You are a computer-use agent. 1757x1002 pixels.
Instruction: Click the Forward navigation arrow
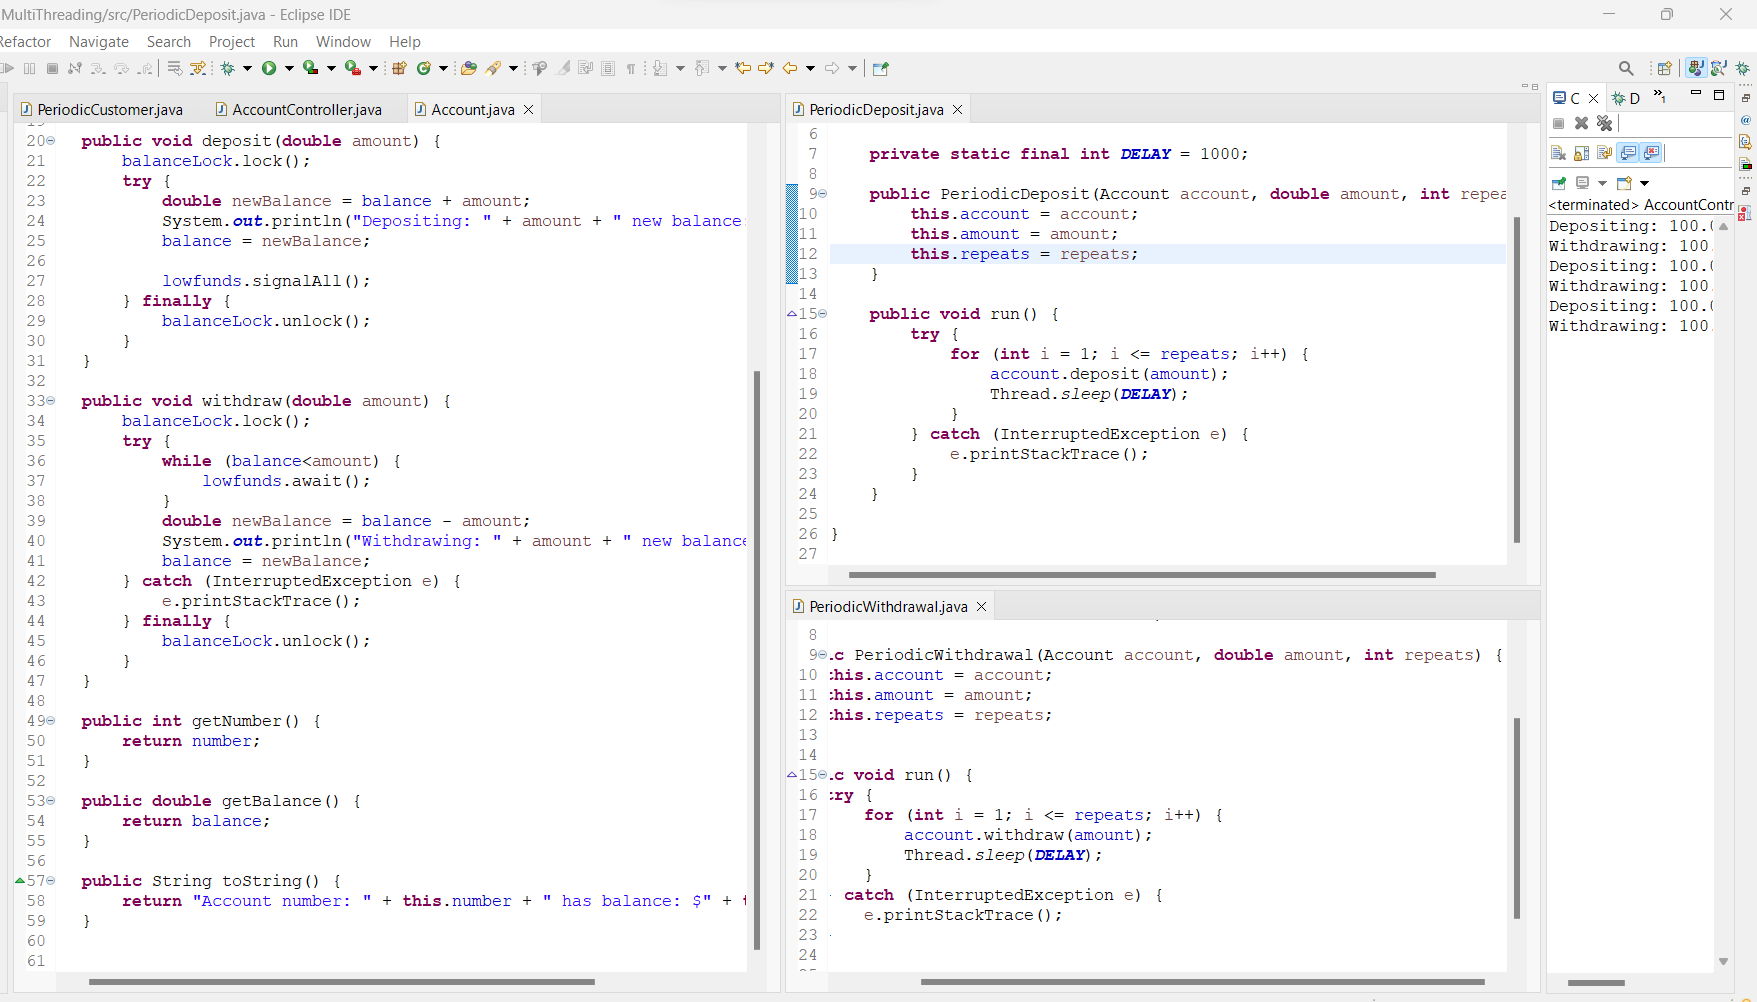click(x=832, y=68)
